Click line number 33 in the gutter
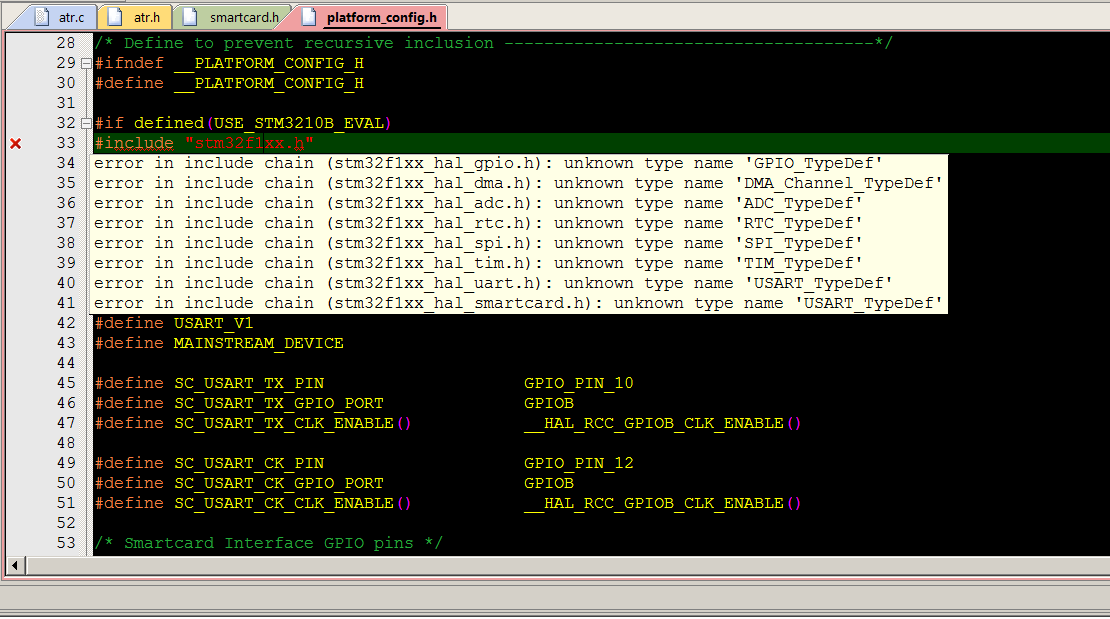Image resolution: width=1110 pixels, height=619 pixels. click(x=66, y=143)
